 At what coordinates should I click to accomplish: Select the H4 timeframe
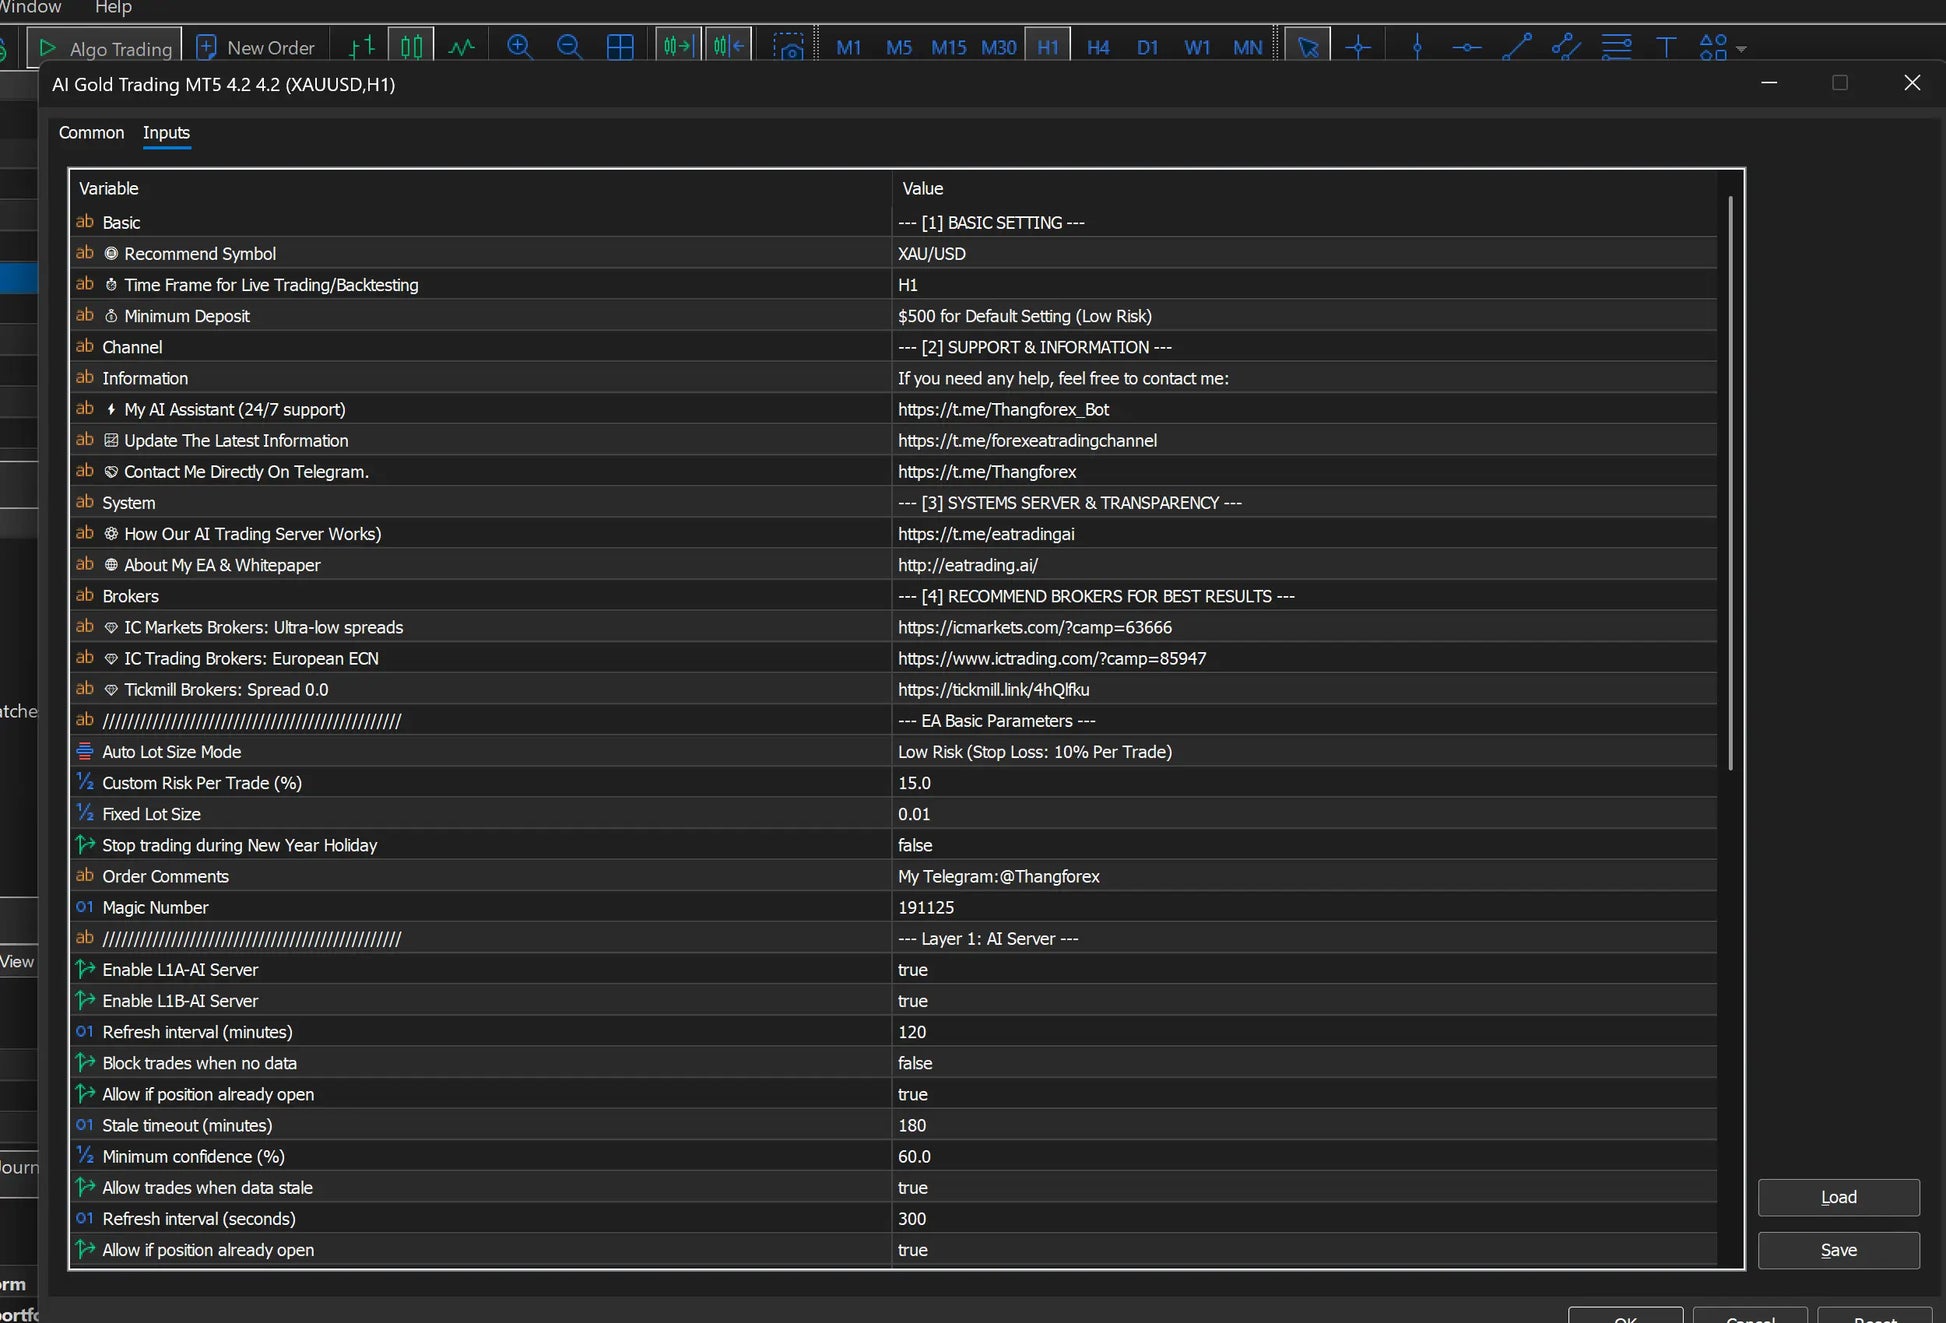click(1098, 47)
